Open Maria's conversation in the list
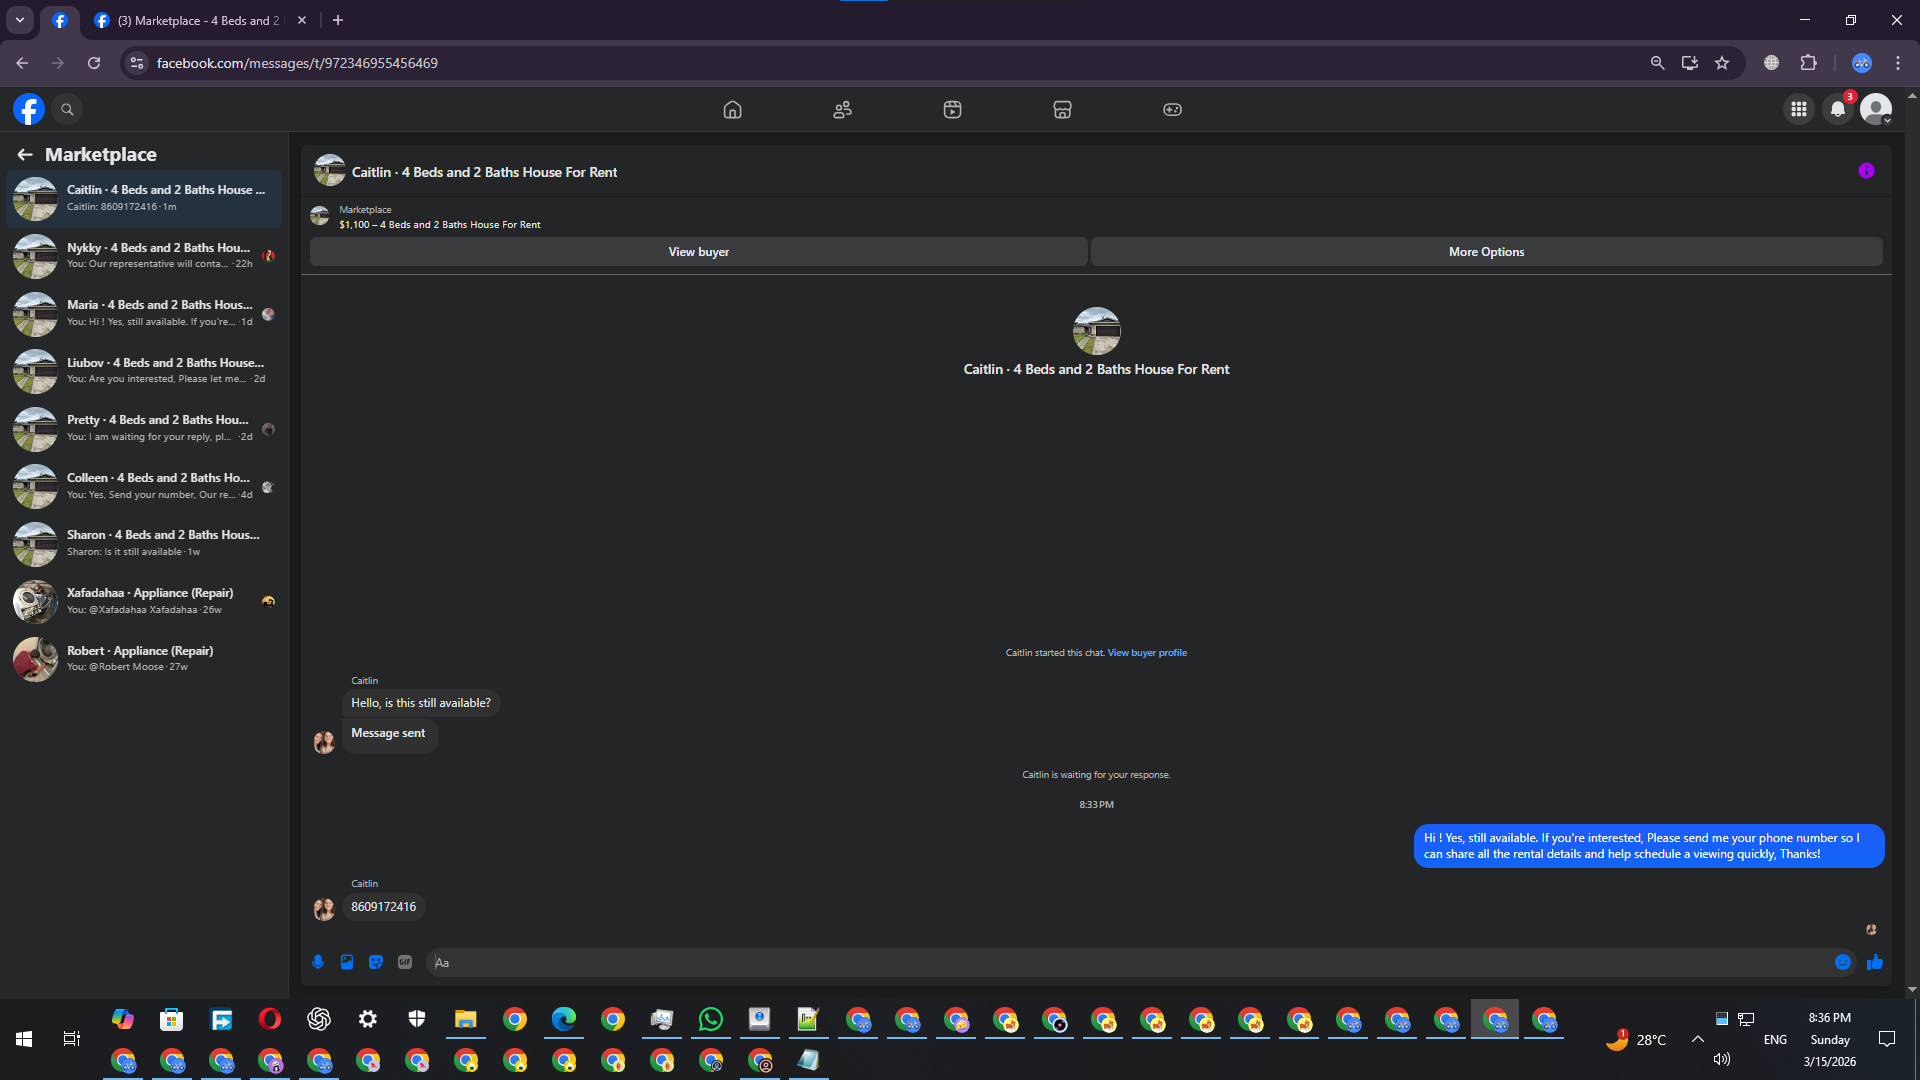Viewport: 1920px width, 1080px height. (144, 313)
